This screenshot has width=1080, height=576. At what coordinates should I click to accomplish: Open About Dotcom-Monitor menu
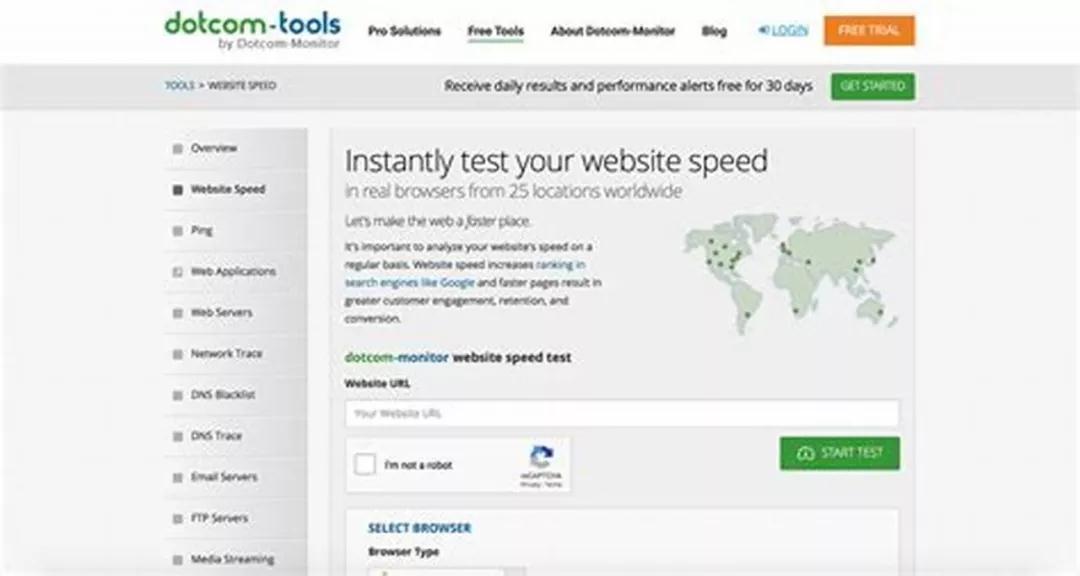tap(612, 31)
